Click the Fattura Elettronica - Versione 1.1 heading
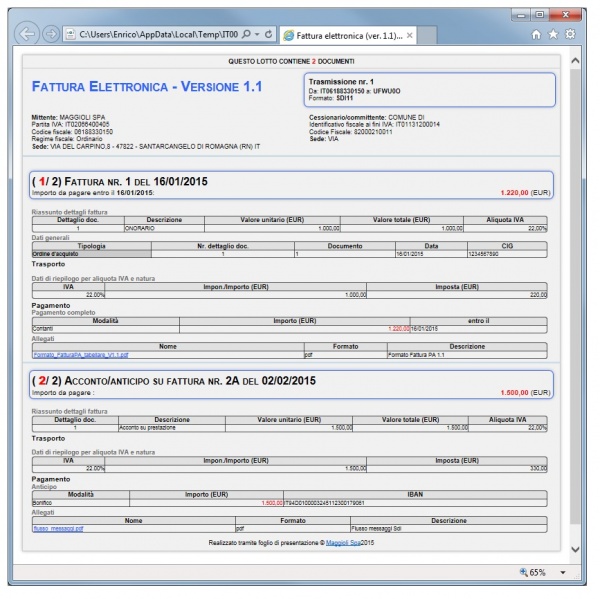 coord(147,87)
